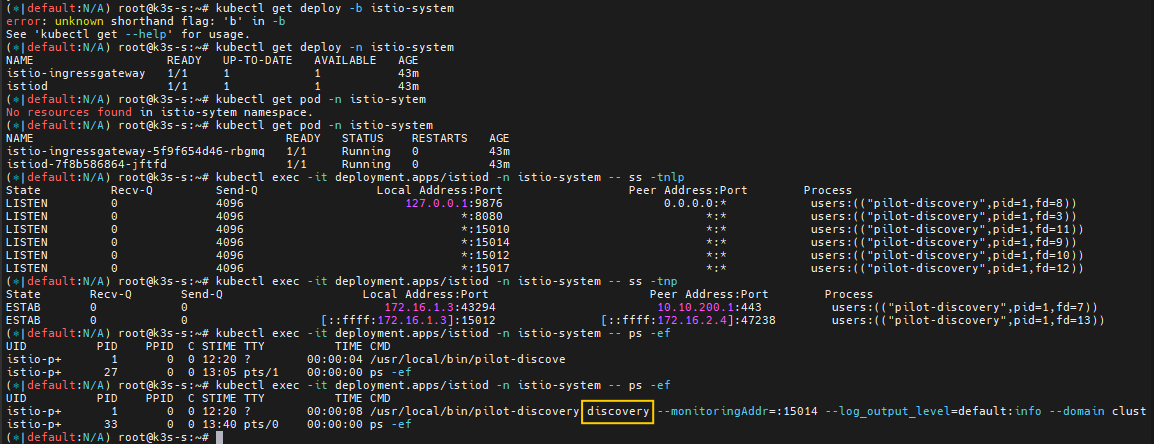The height and width of the screenshot is (444, 1154).
Task: Click the '--log_output_level=default:info' flag
Action: 932,411
